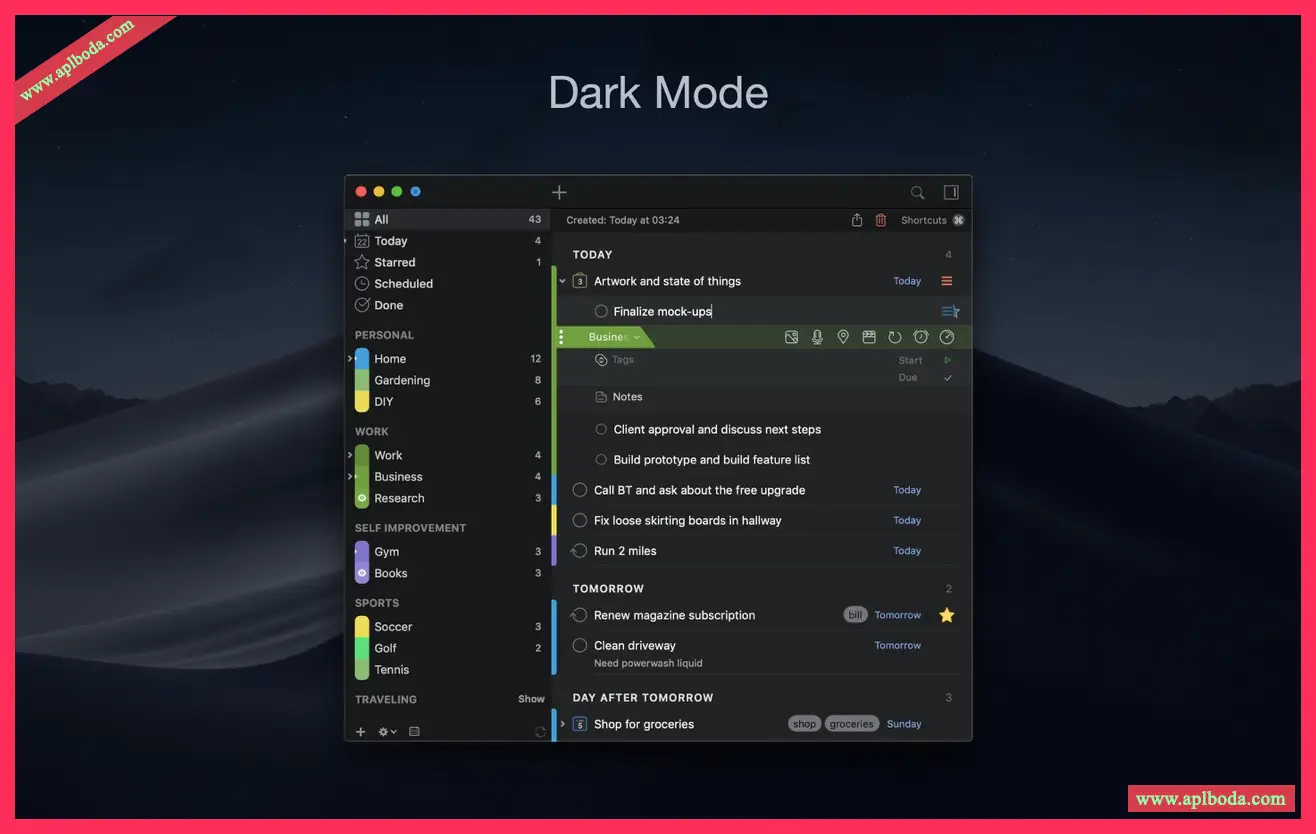Viewport: 1316px width, 834px height.
Task: Set task repeat with the circular arrow icon
Action: pyautogui.click(x=895, y=337)
